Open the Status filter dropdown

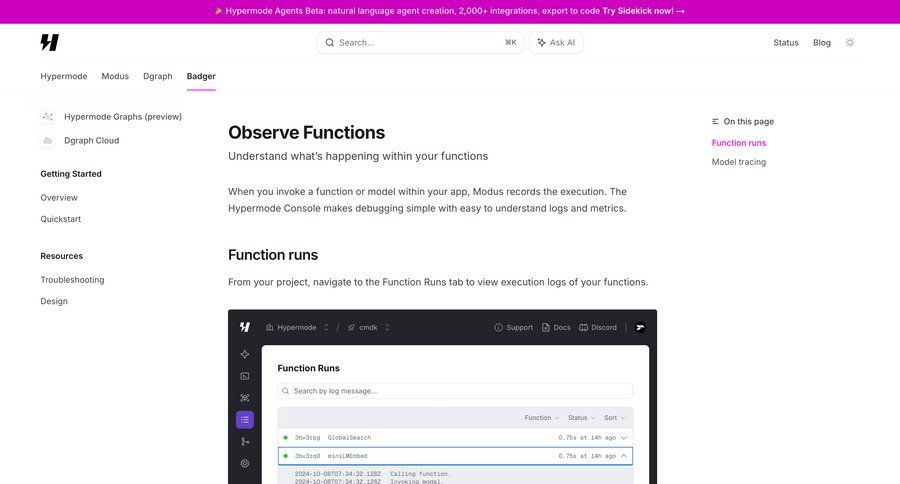coord(581,418)
